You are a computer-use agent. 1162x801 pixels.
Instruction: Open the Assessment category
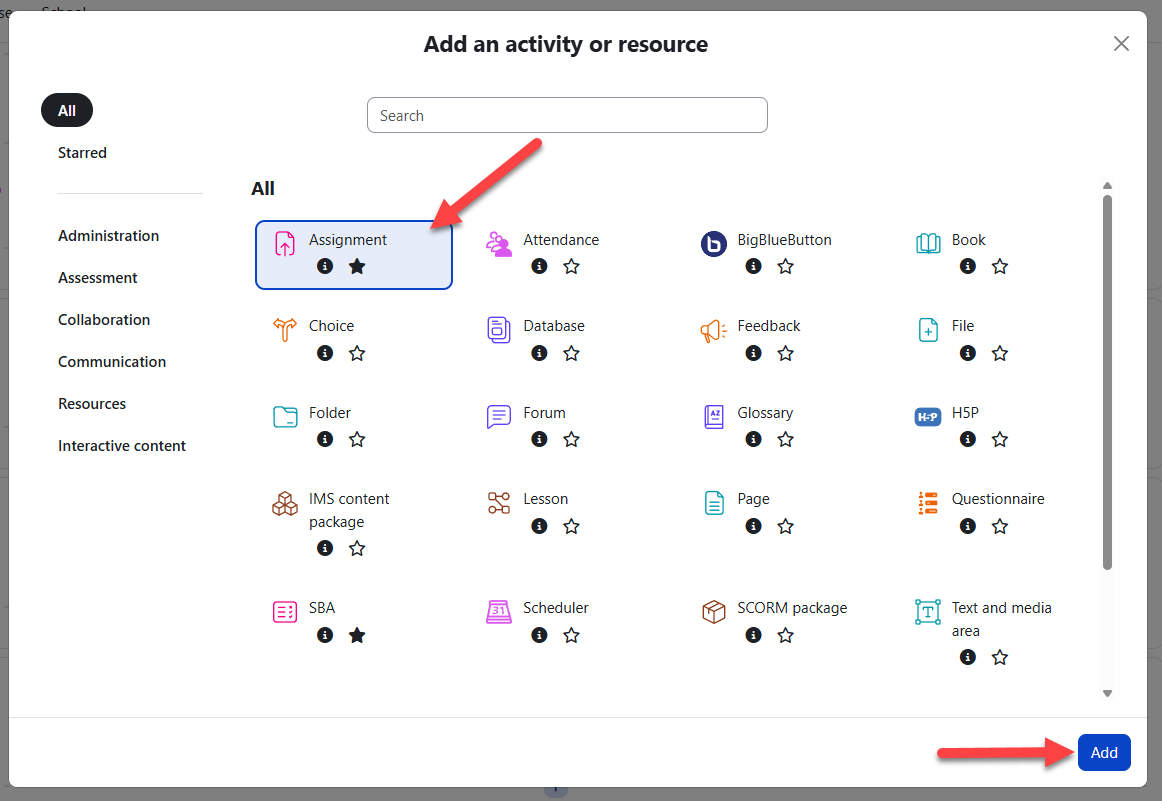coord(98,278)
